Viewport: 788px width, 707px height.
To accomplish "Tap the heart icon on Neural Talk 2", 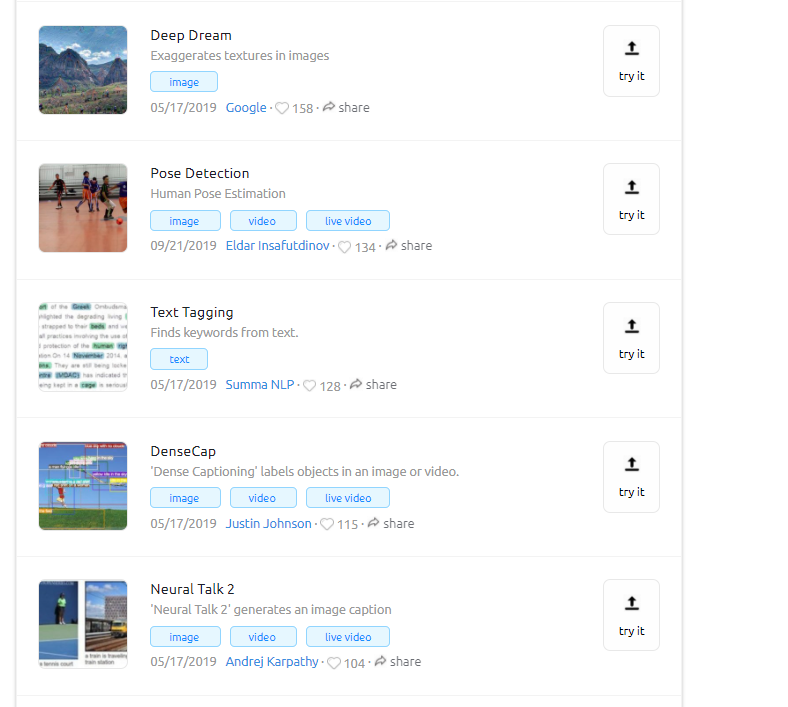I will [x=334, y=663].
